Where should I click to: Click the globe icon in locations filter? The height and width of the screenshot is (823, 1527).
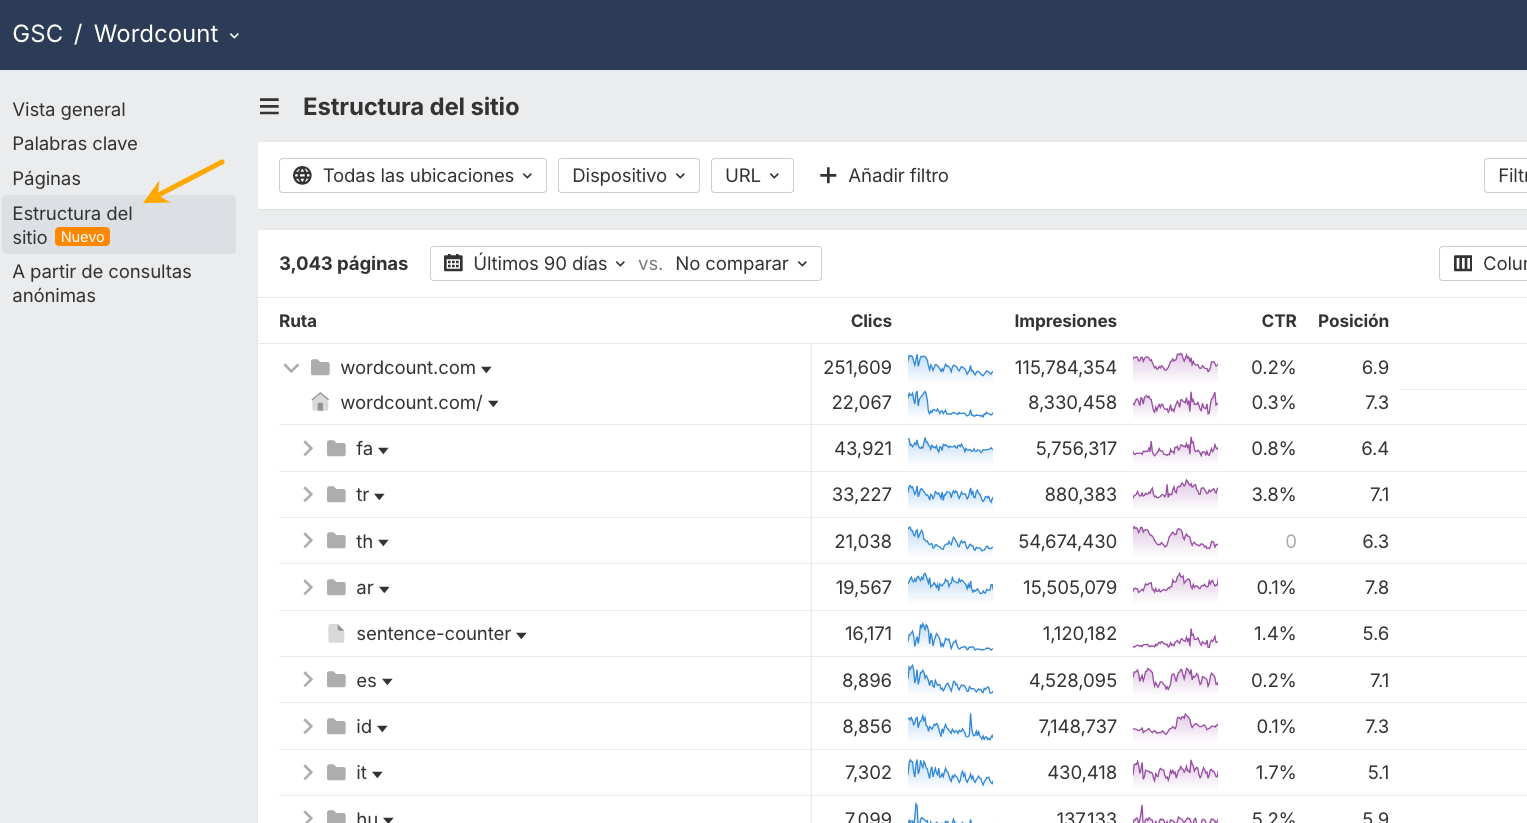pos(302,176)
